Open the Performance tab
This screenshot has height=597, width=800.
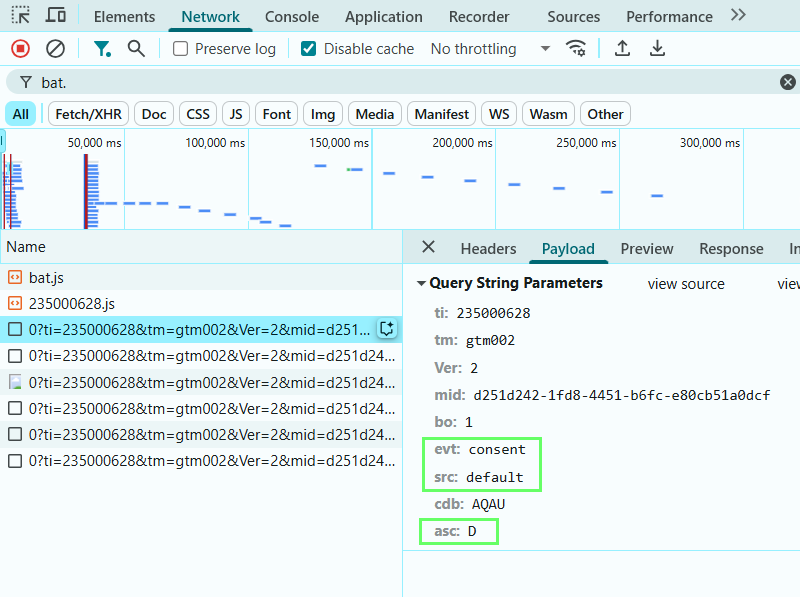[669, 17]
